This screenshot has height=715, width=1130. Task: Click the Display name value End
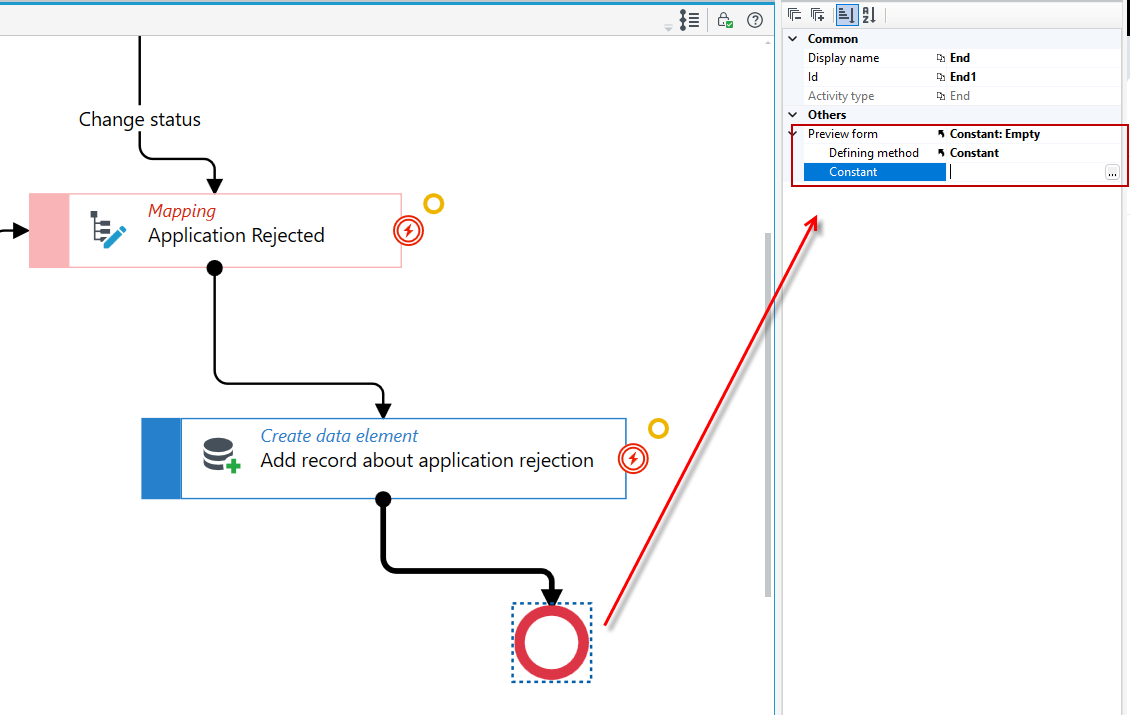960,58
